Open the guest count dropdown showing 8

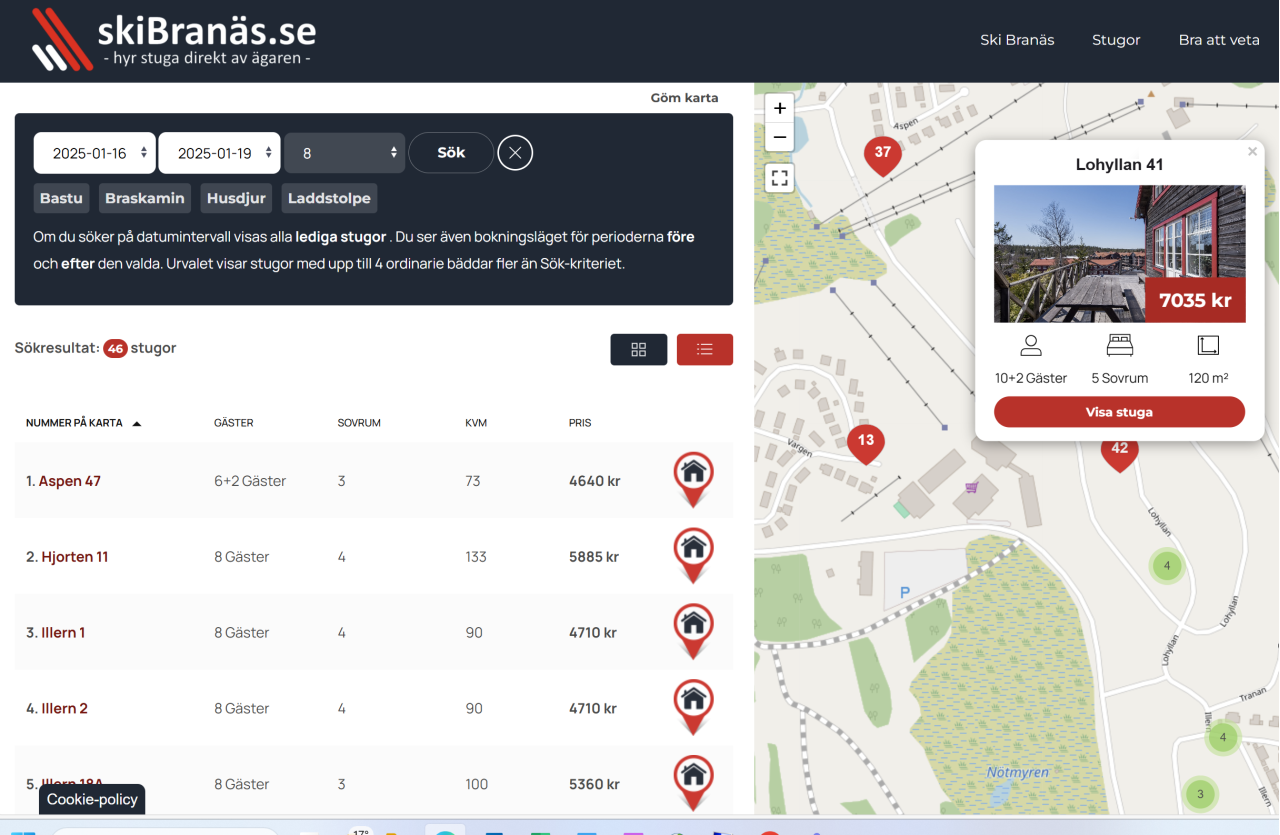tap(345, 153)
